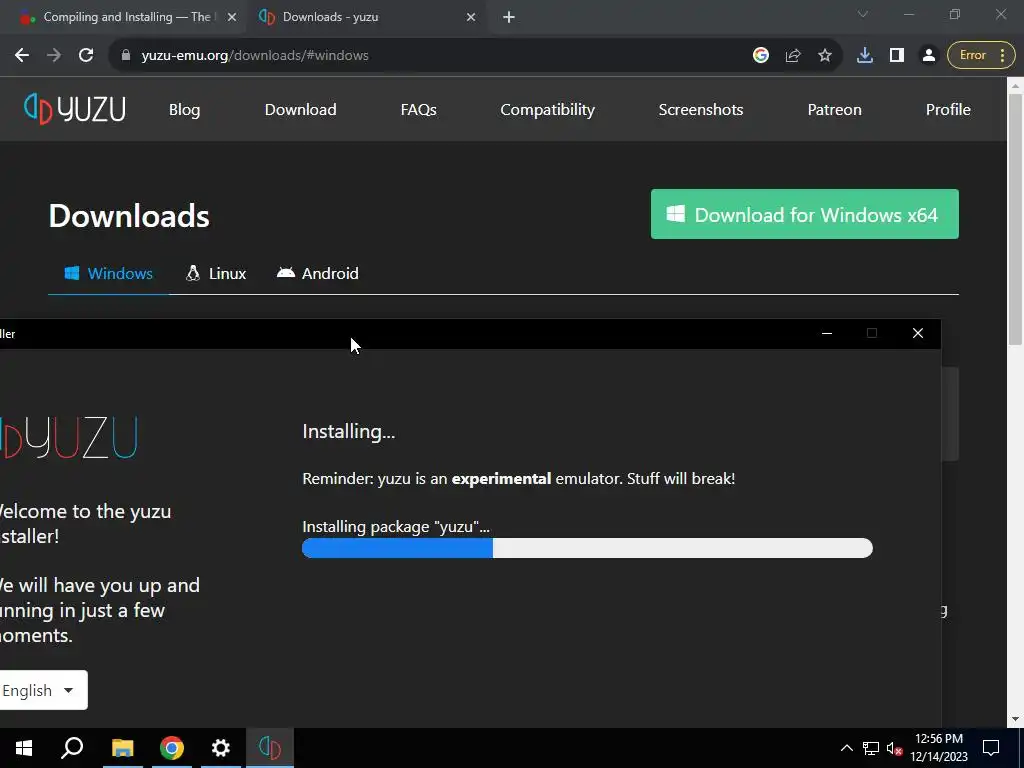Reload the yuzu downloads page

click(86, 56)
